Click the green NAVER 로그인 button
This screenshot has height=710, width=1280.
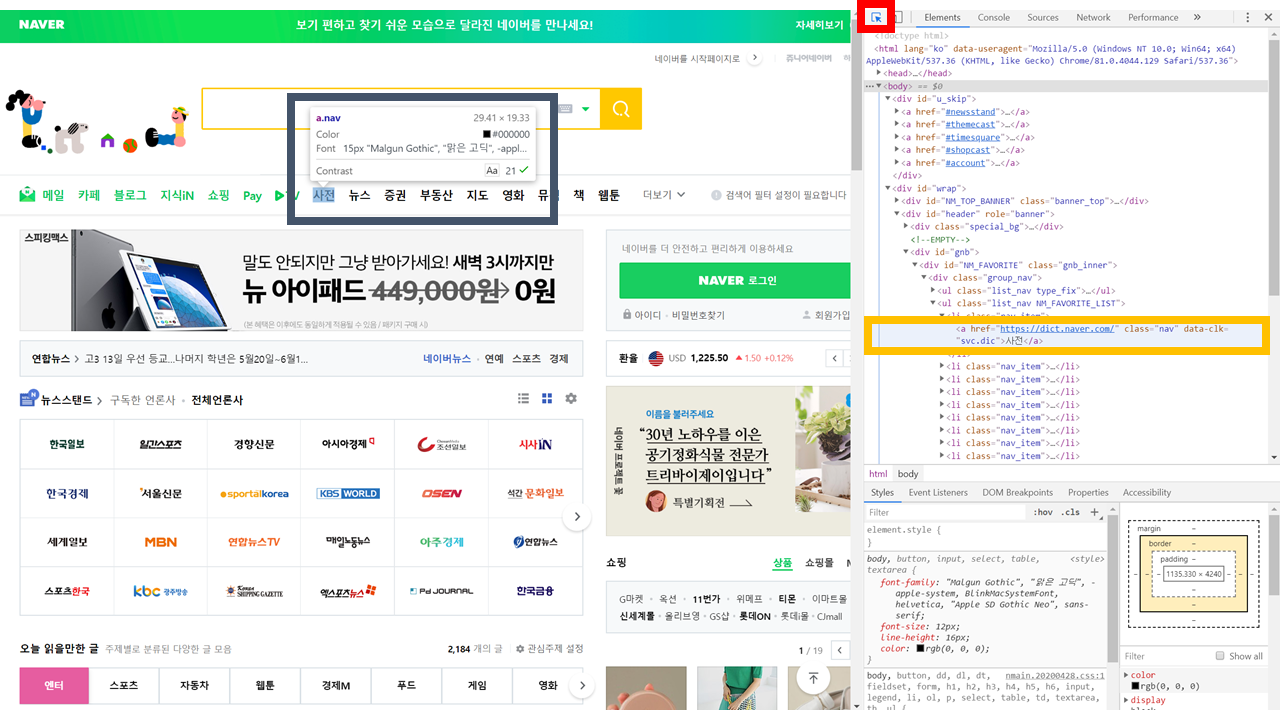click(x=733, y=280)
